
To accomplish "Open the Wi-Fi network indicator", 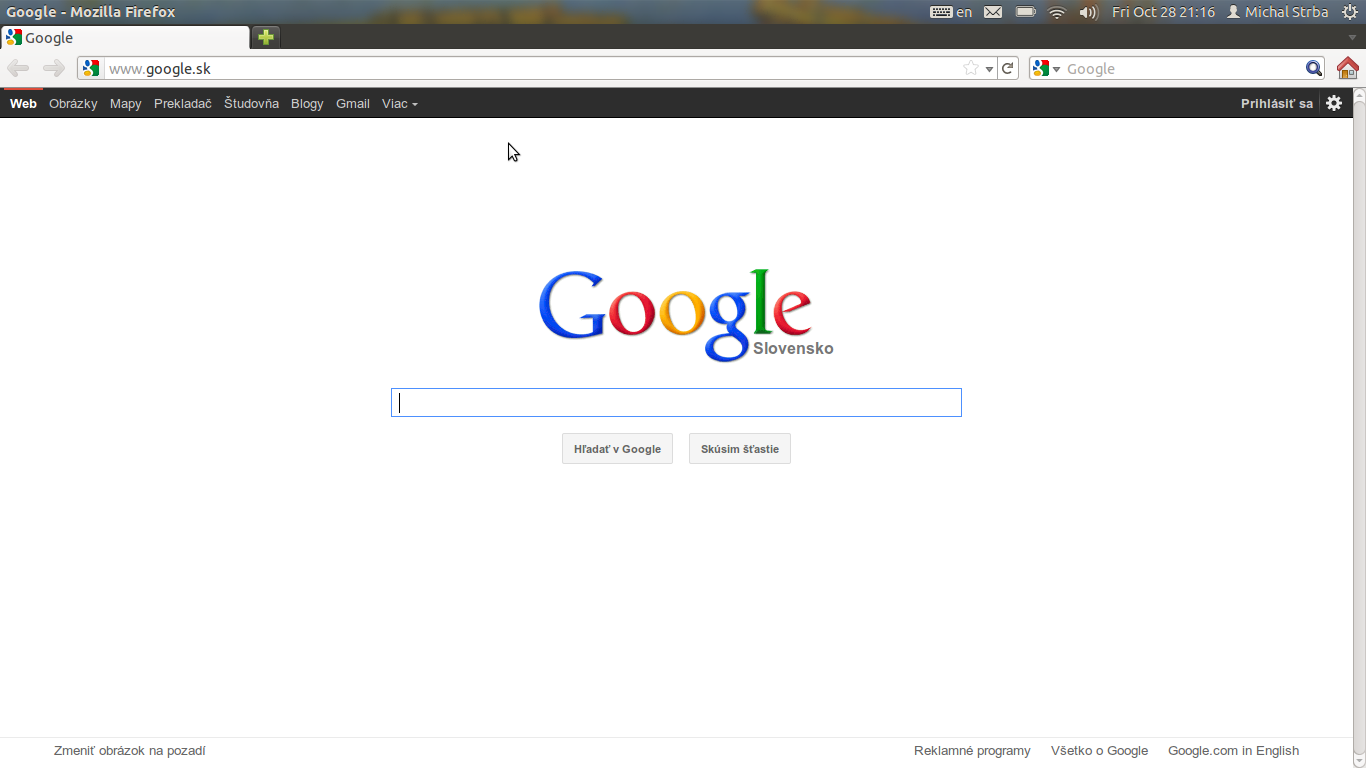I will pyautogui.click(x=1057, y=12).
